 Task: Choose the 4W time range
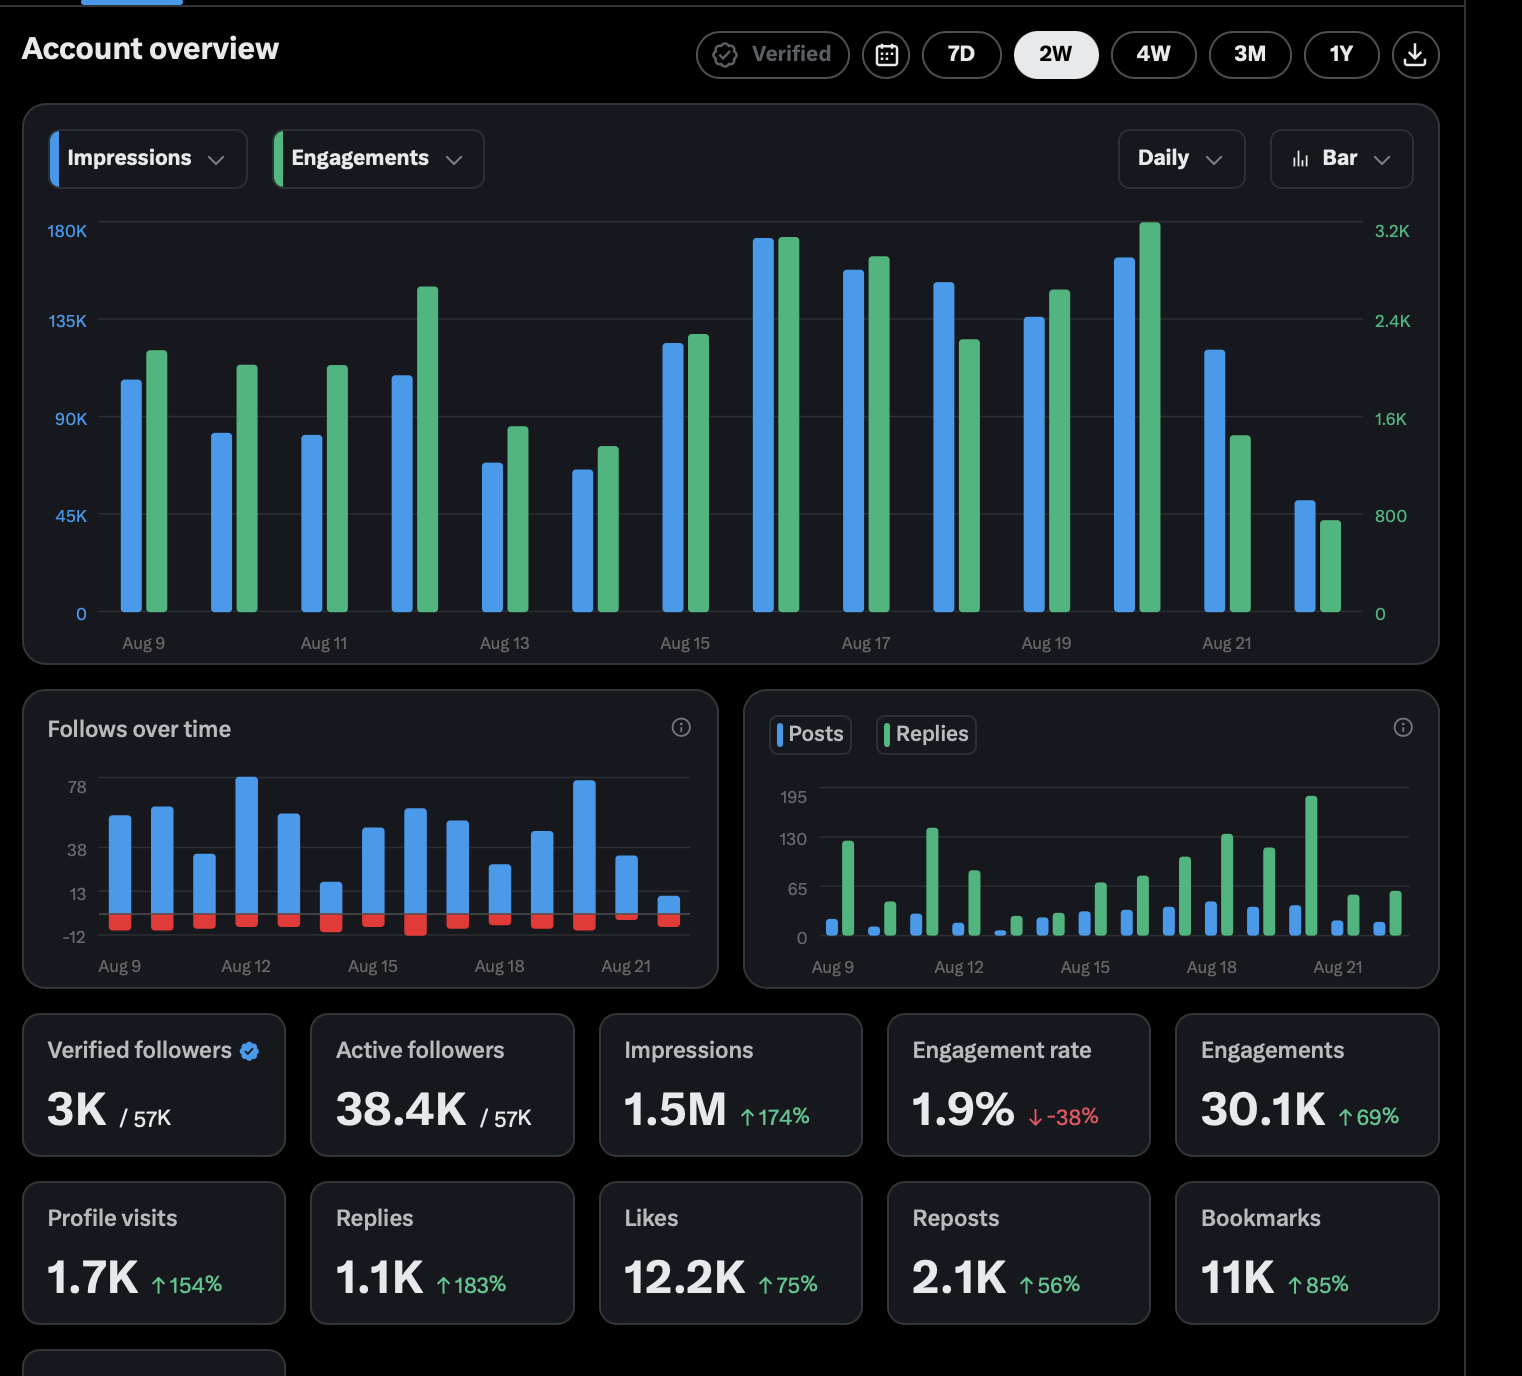click(x=1153, y=54)
